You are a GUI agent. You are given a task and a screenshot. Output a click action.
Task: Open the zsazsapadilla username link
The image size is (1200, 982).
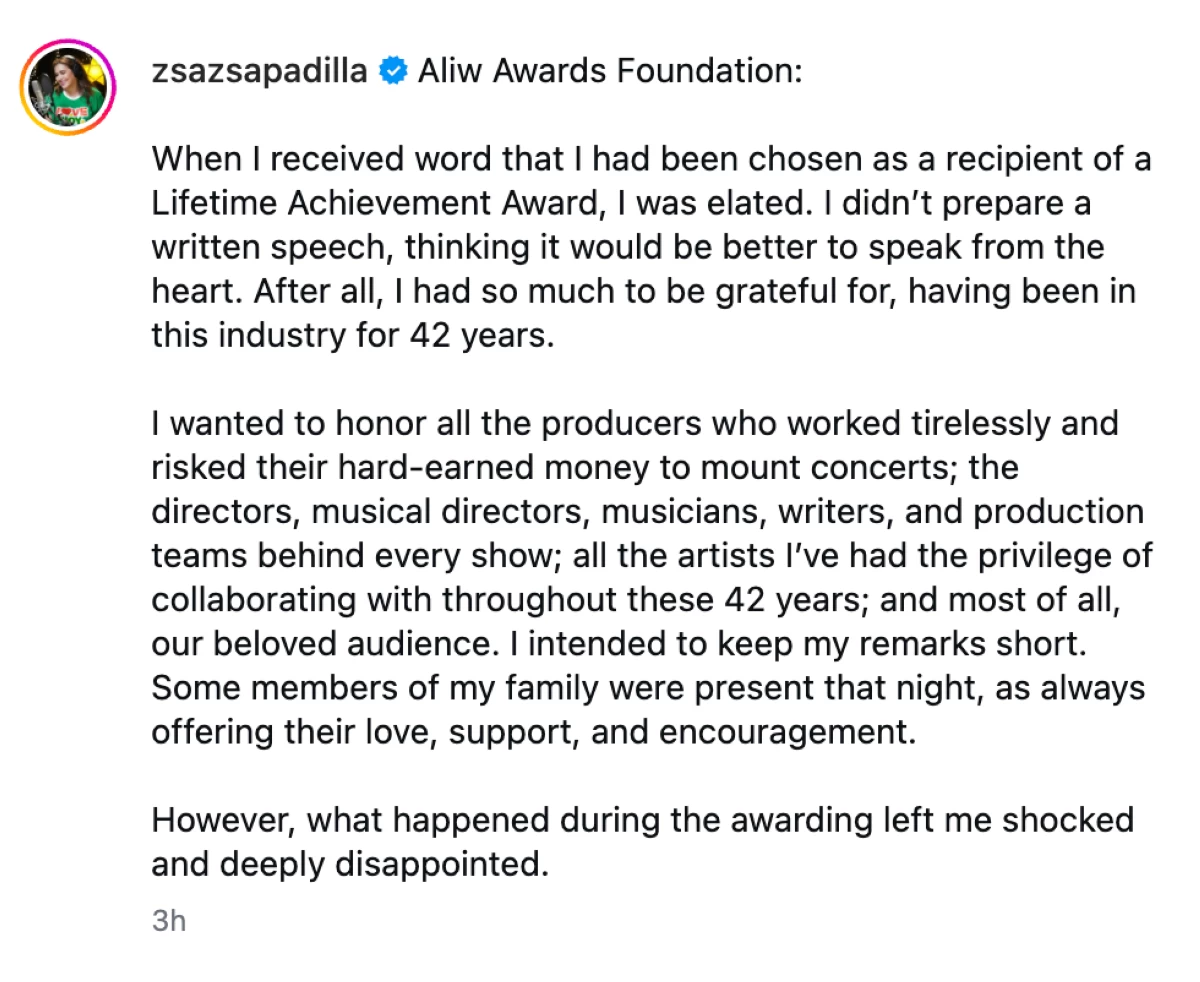[x=260, y=72]
